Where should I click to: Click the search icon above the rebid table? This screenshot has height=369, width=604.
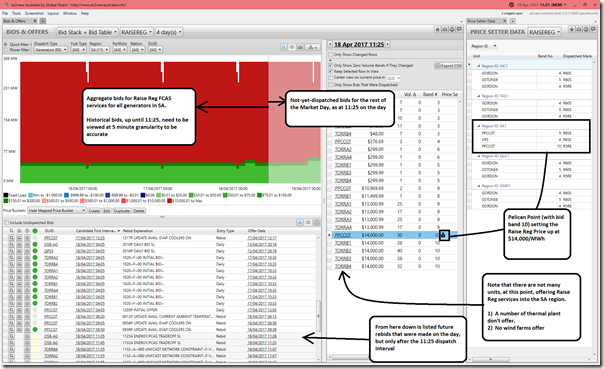point(300,222)
